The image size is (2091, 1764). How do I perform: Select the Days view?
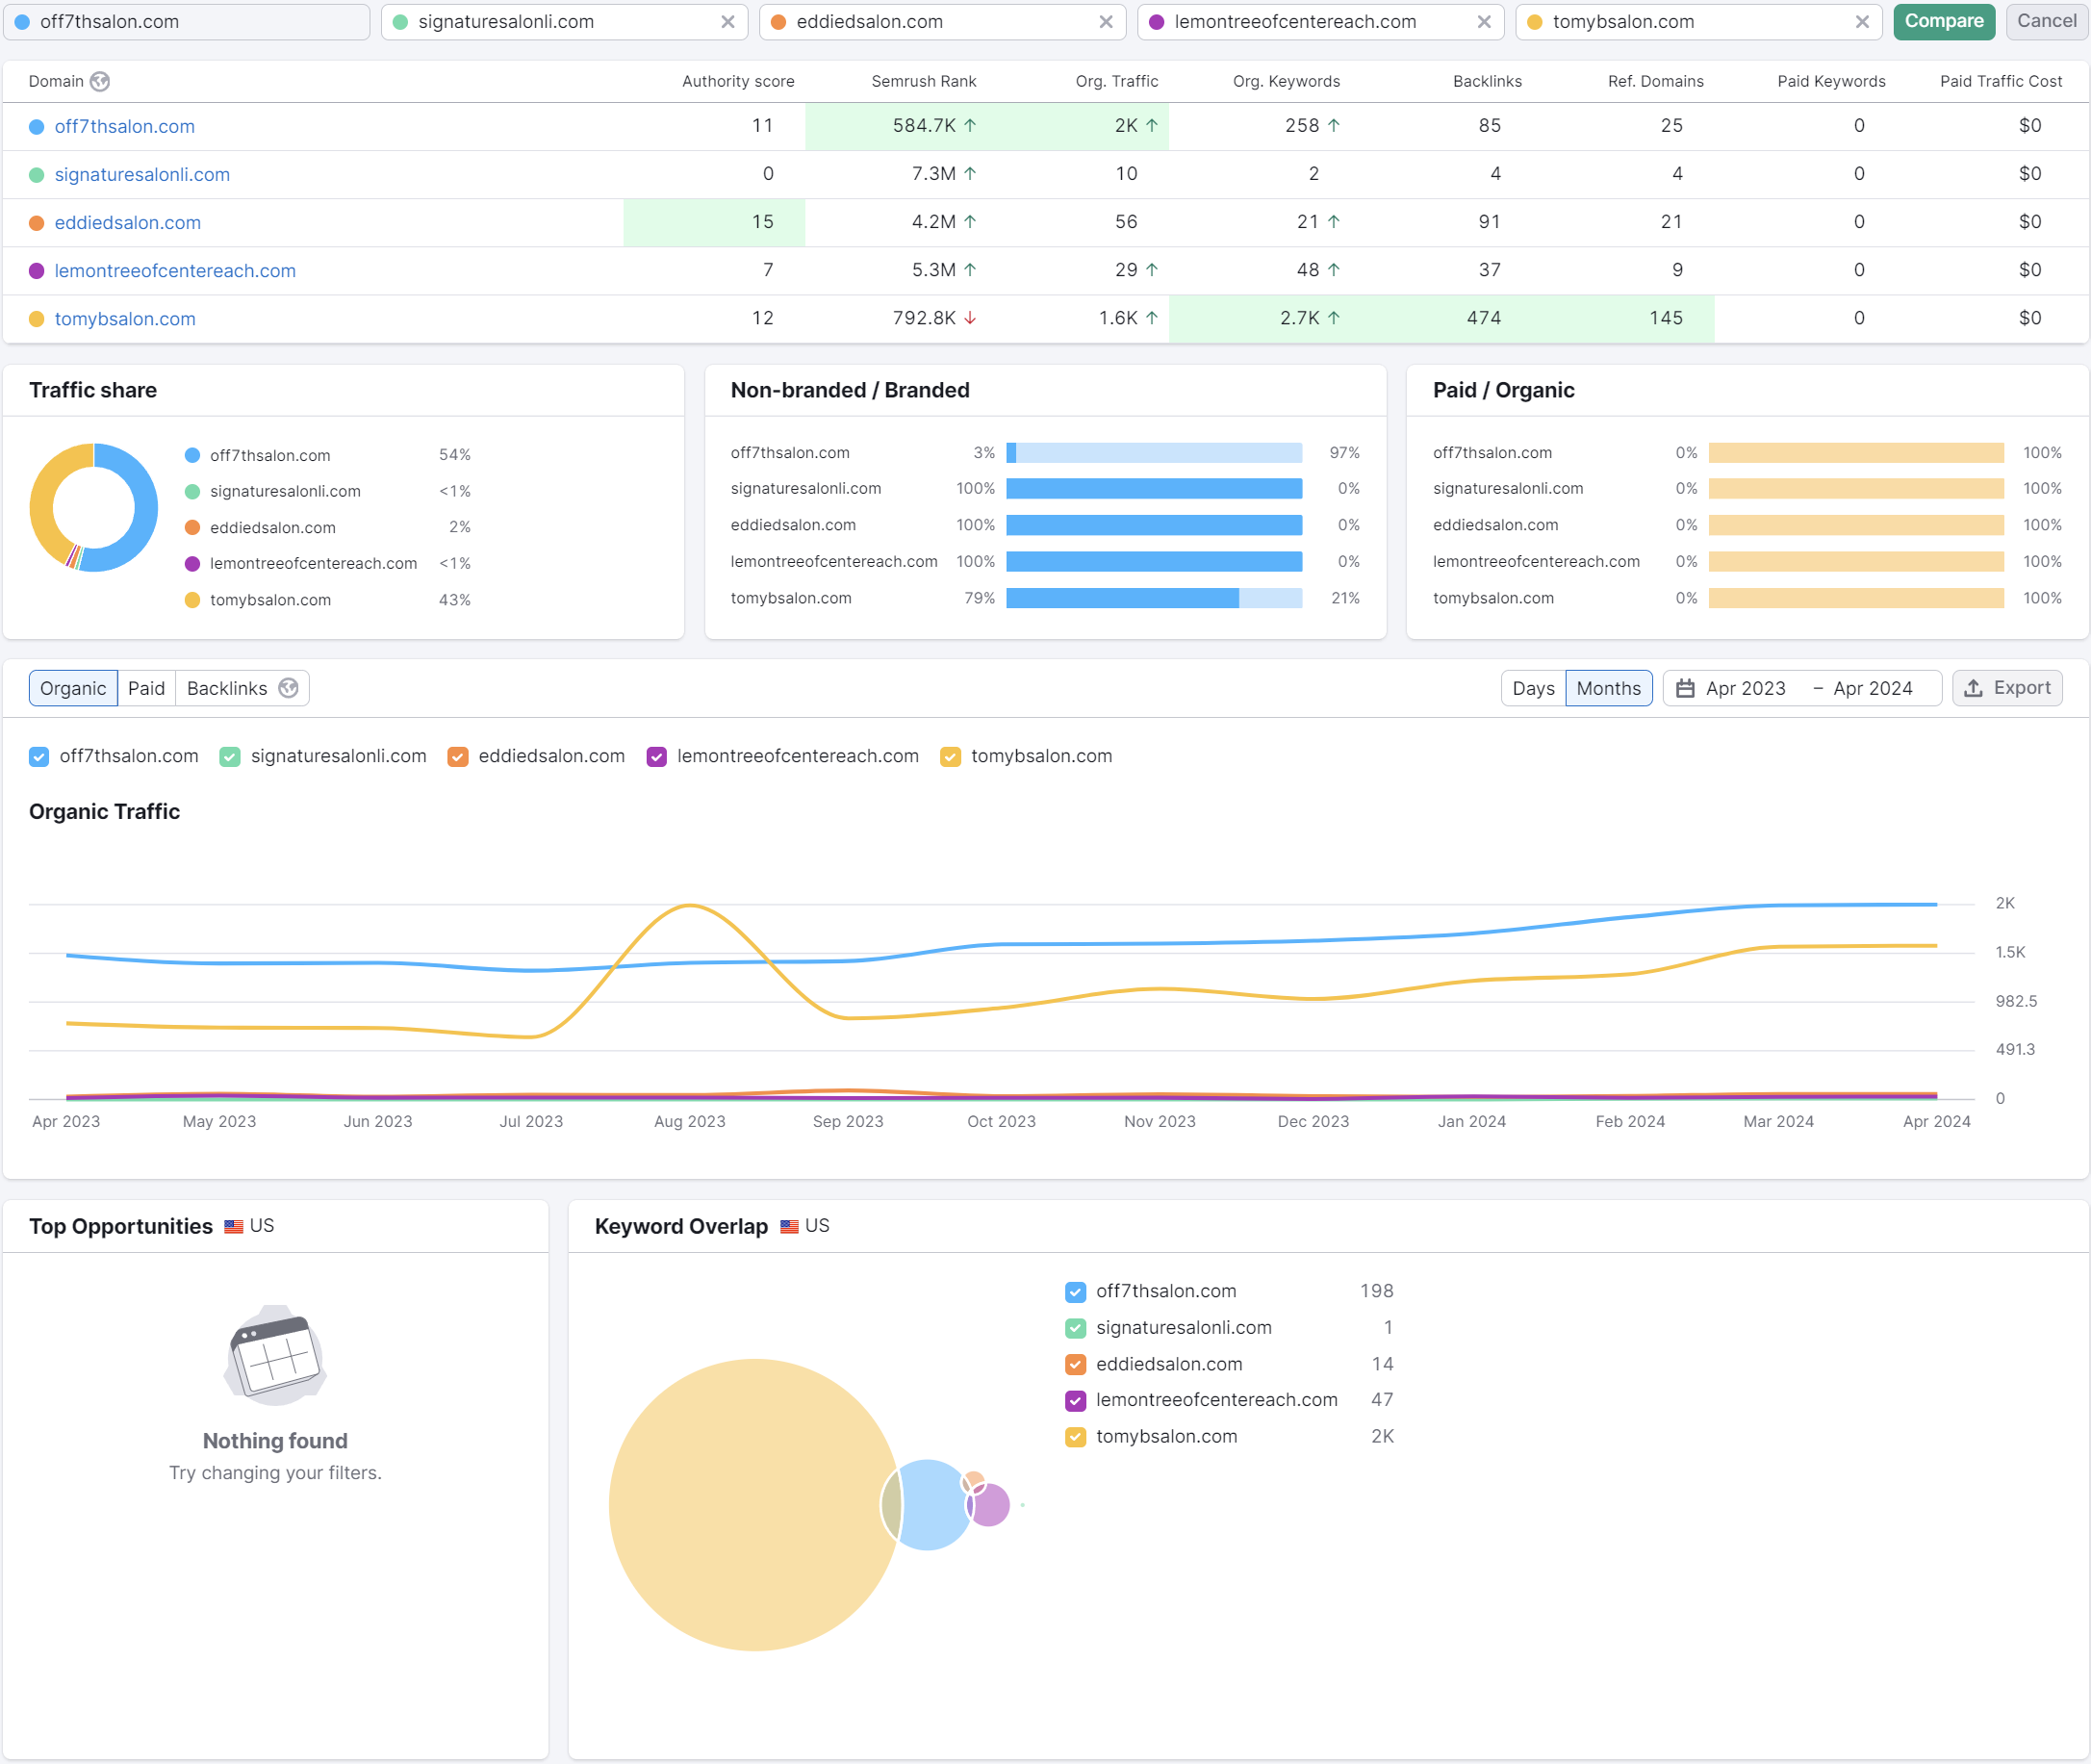pos(1533,688)
